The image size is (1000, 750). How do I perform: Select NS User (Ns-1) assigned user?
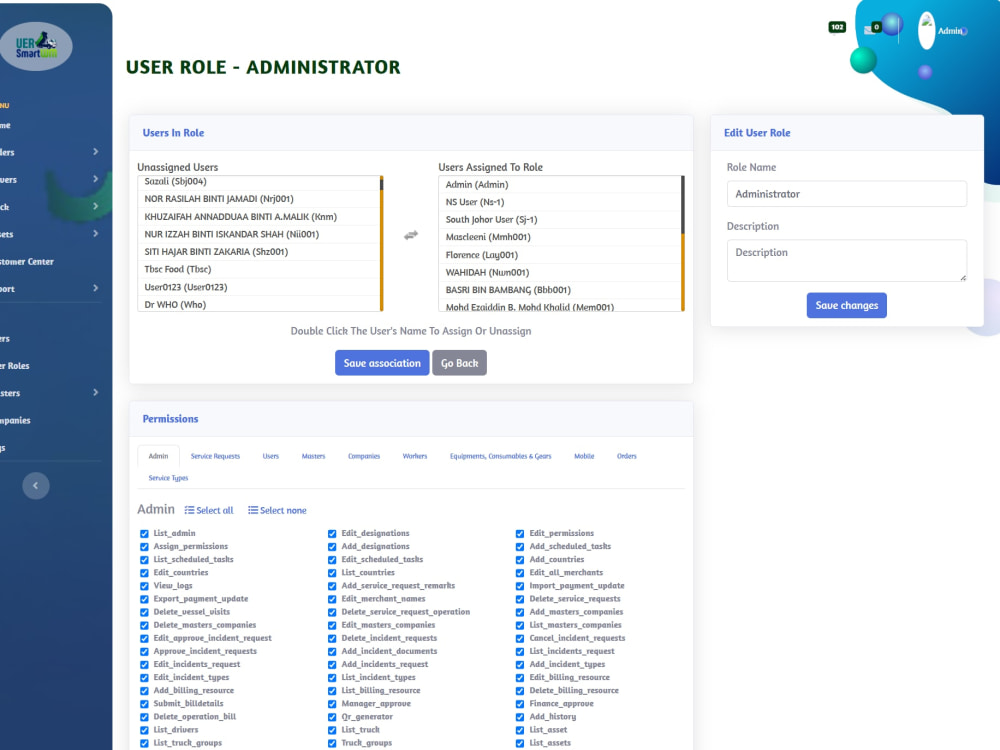point(559,202)
